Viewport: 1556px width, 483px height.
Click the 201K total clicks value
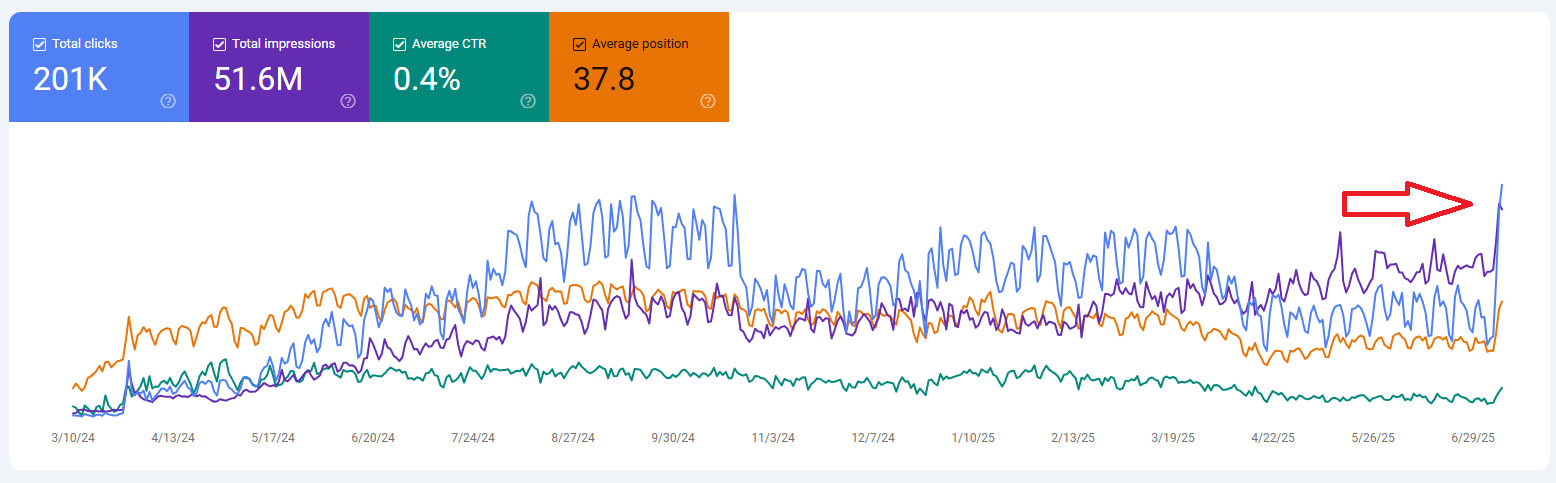click(x=70, y=79)
